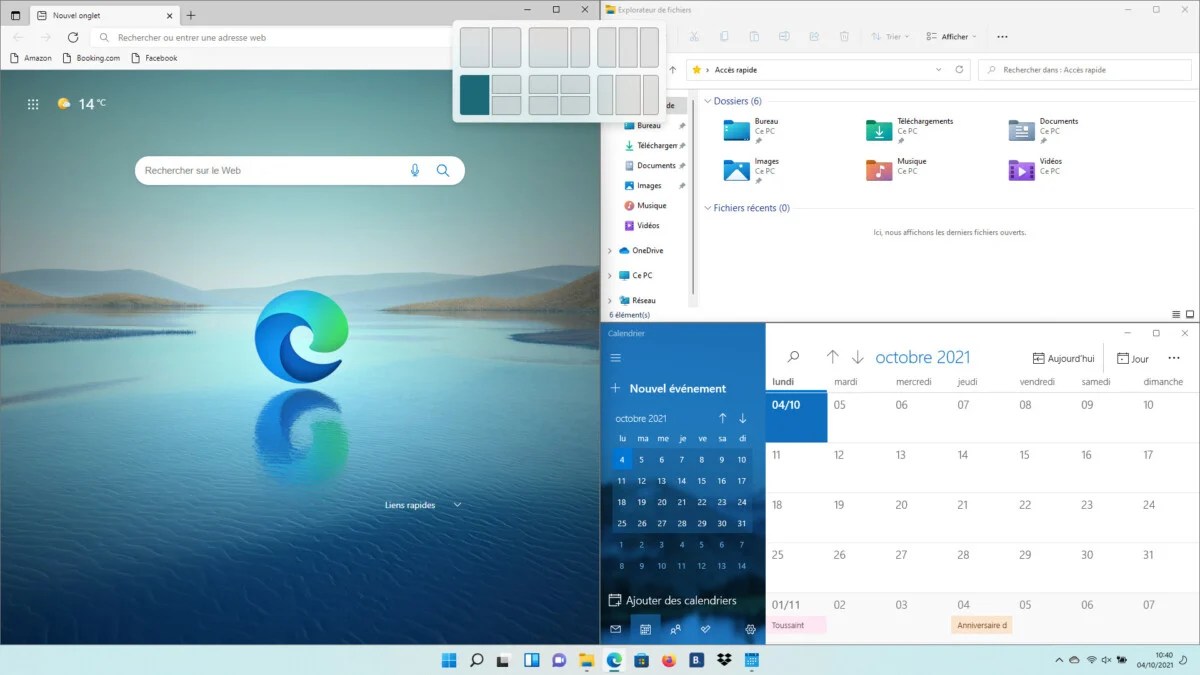Screen dimensions: 1200x675
Task: Click the magnifier icon in Edge web search box
Action: [443, 170]
